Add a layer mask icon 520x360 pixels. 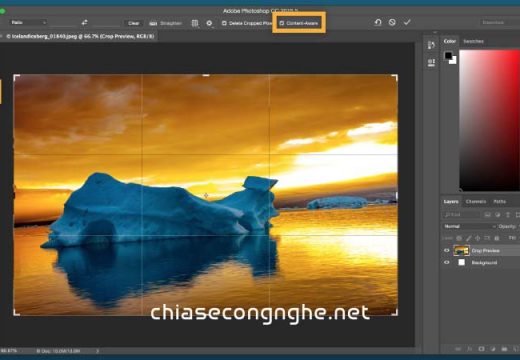point(481,349)
